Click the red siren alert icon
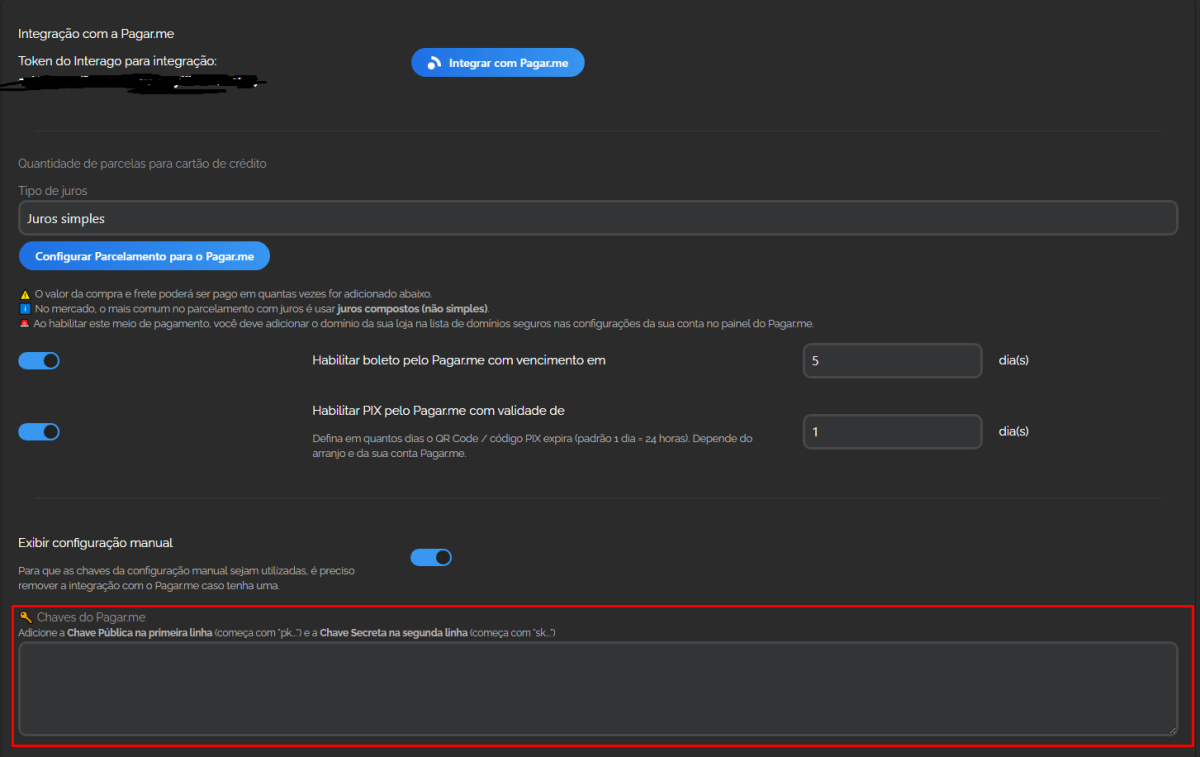 [25, 324]
